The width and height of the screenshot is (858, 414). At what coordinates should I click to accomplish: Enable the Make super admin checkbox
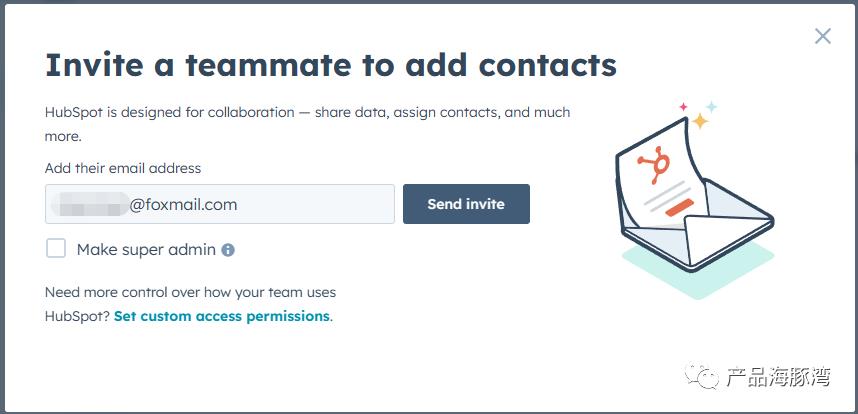pyautogui.click(x=56, y=248)
